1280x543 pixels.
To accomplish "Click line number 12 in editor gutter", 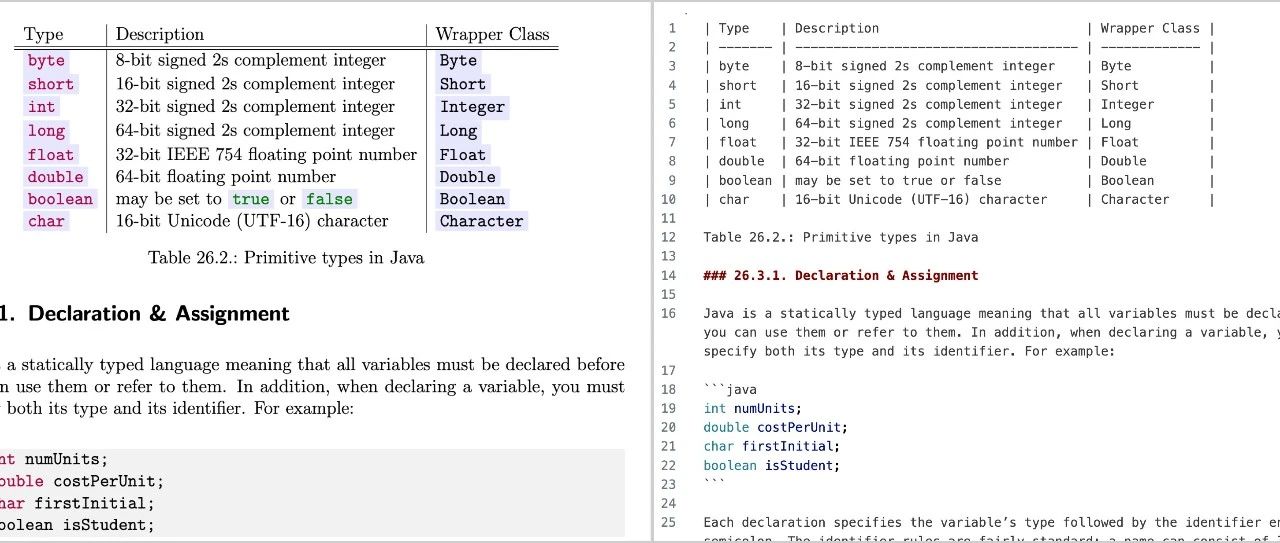I will (x=669, y=237).
